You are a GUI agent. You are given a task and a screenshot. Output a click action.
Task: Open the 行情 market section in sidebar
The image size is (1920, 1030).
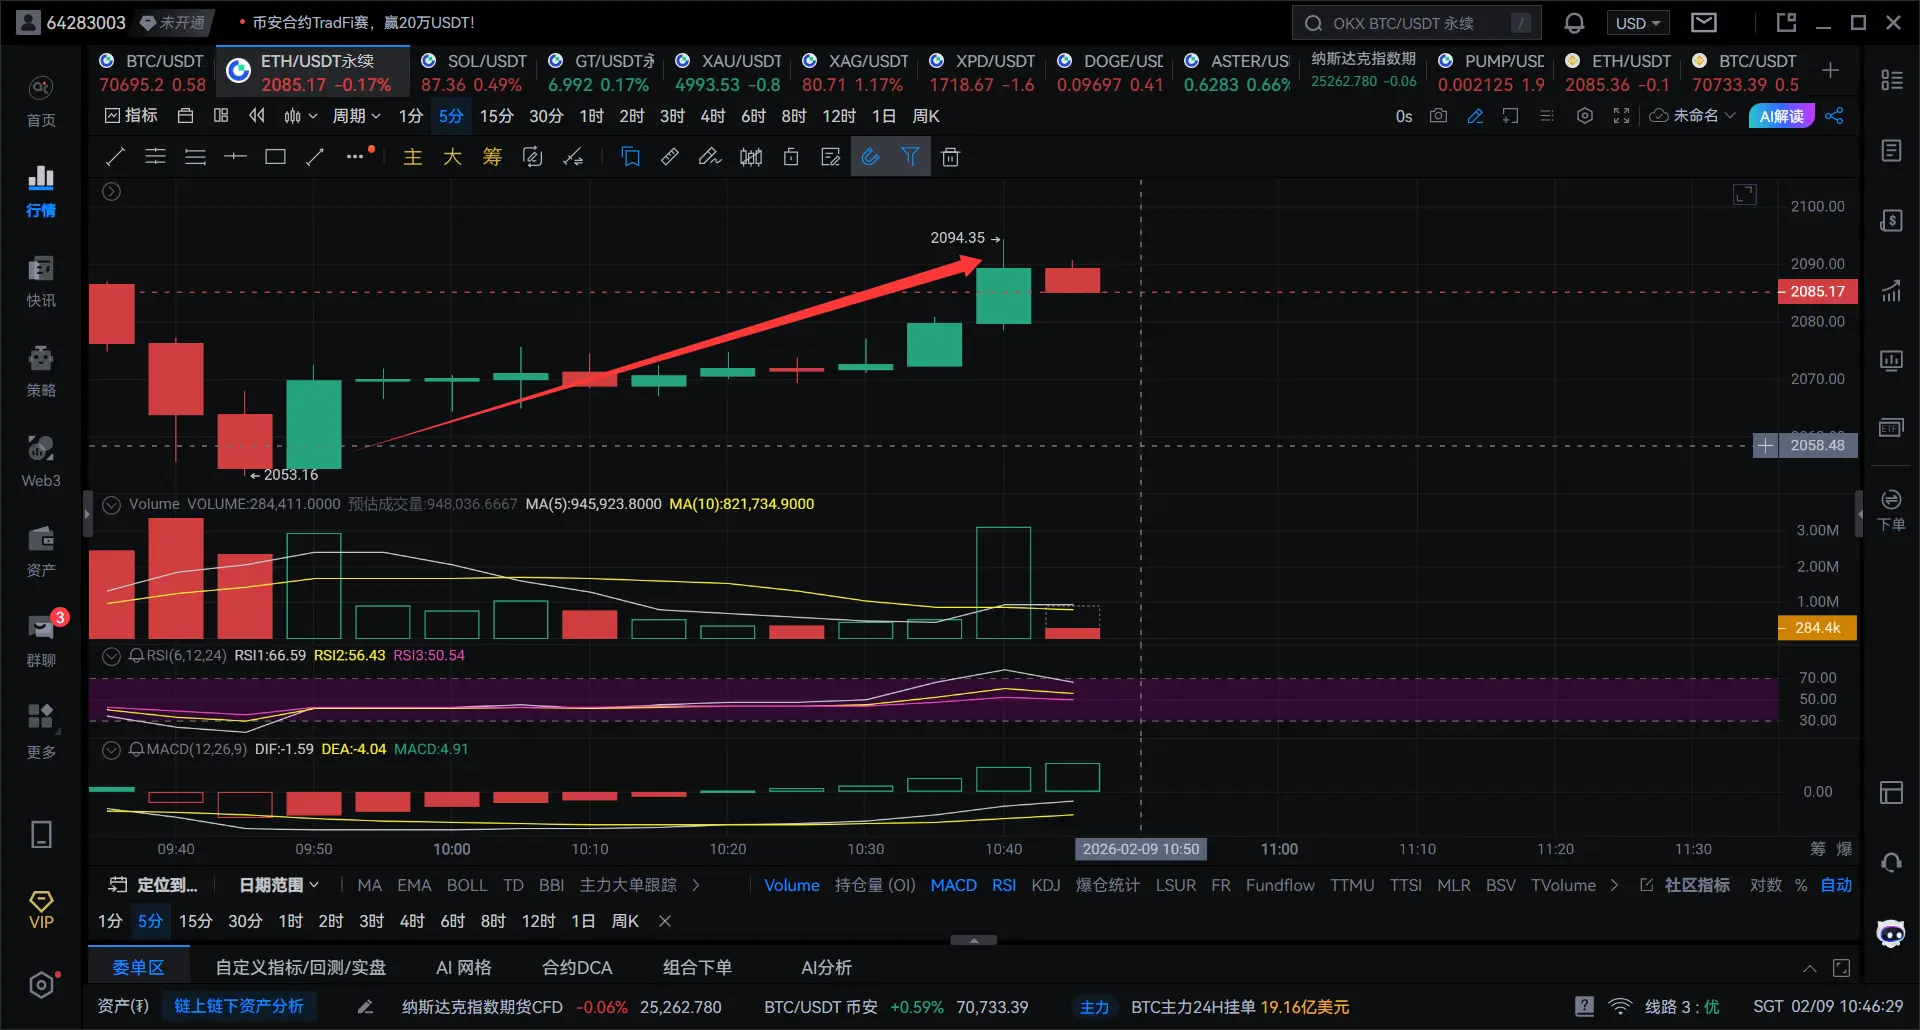pos(41,191)
